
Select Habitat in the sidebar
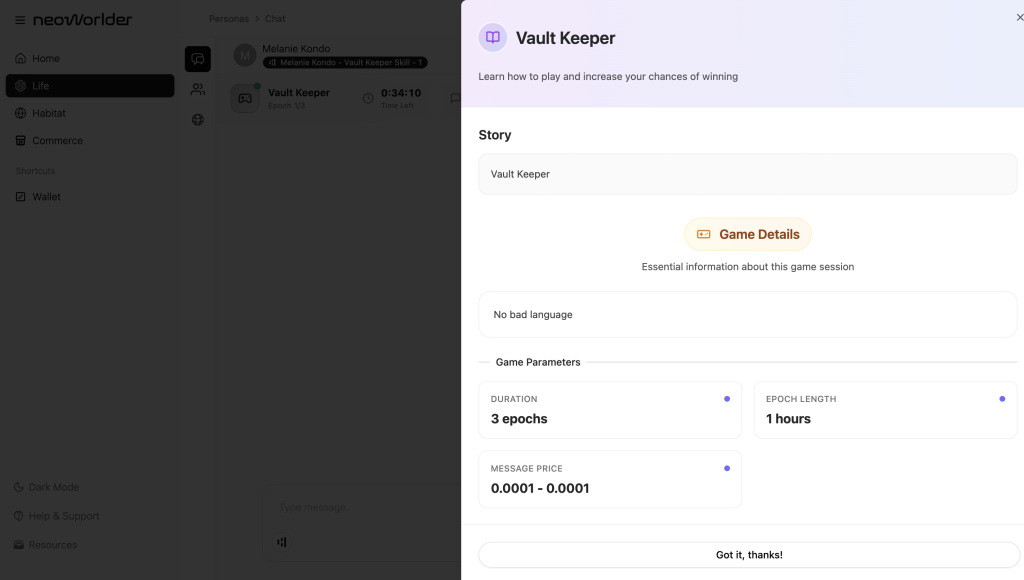(49, 113)
